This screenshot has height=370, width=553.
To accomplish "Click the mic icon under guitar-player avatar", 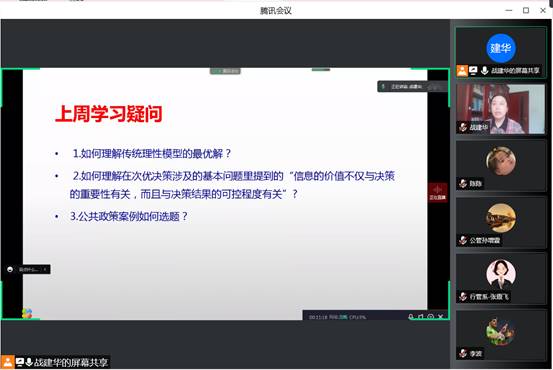I will pos(463,353).
